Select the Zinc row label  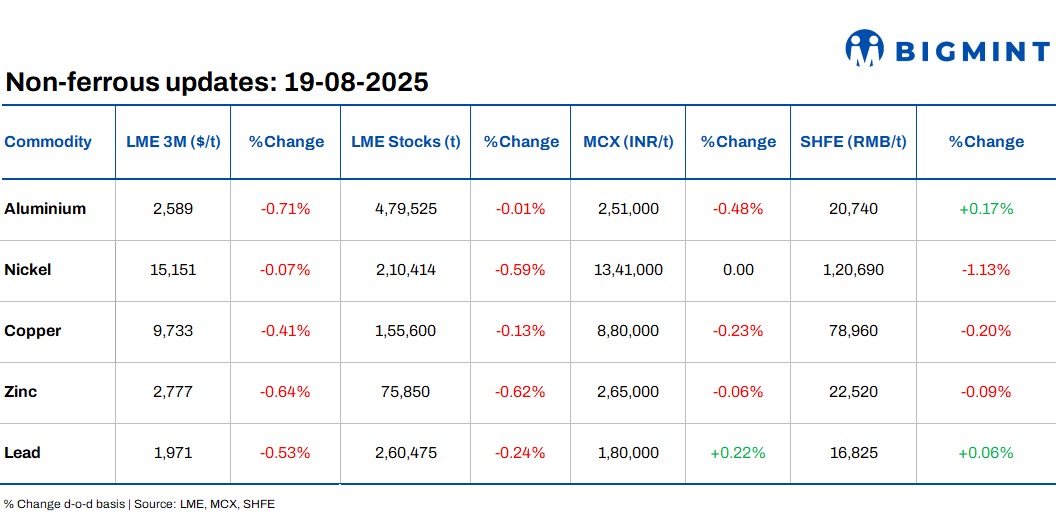pyautogui.click(x=21, y=392)
